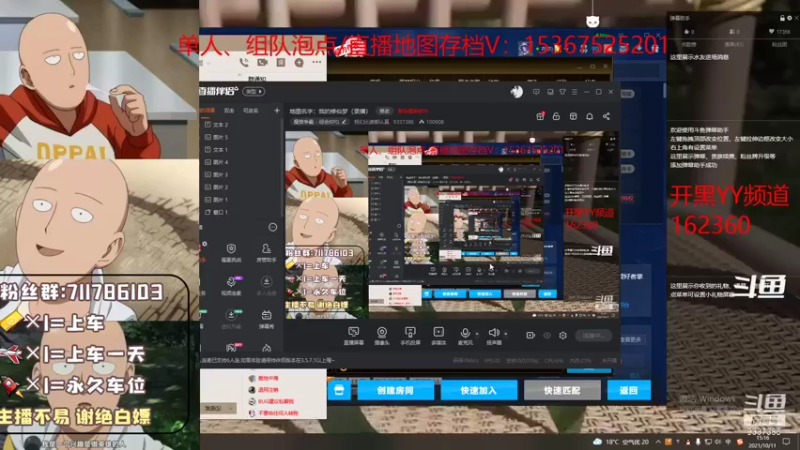Click the 修改 button beside the room title
Viewport: 800px width, 450px height.
384,111
